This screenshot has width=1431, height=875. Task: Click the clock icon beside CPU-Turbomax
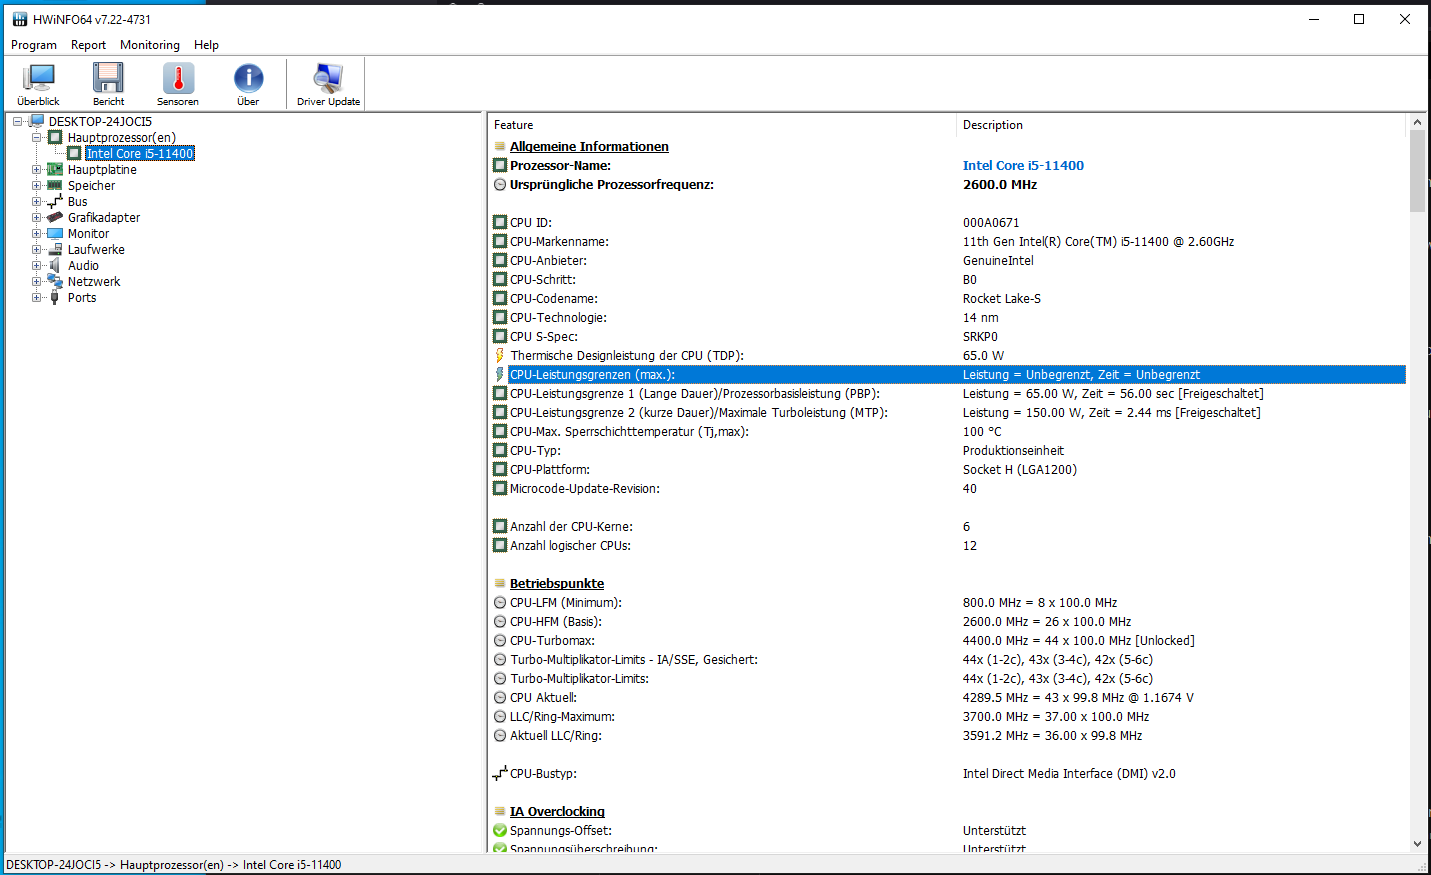[x=500, y=640]
